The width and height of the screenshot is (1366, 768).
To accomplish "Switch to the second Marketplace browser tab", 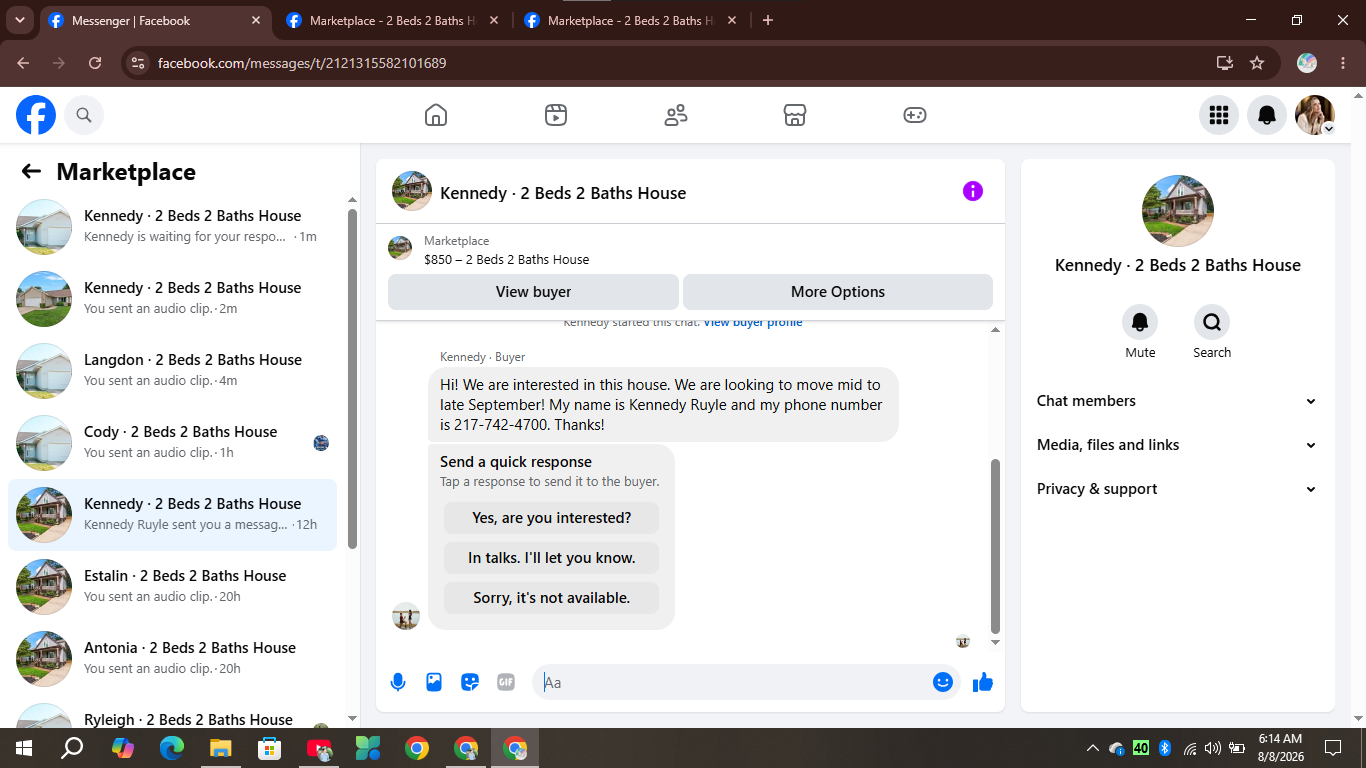I will click(x=392, y=21).
